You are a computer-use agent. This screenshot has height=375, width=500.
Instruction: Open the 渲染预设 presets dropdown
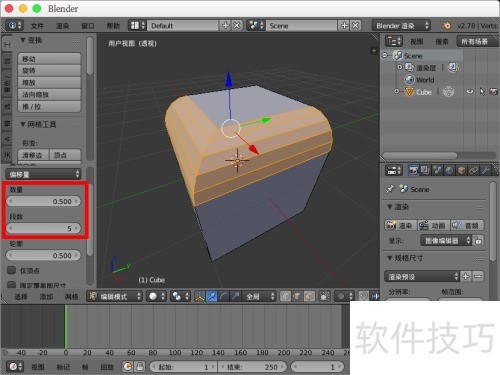pyautogui.click(x=422, y=276)
